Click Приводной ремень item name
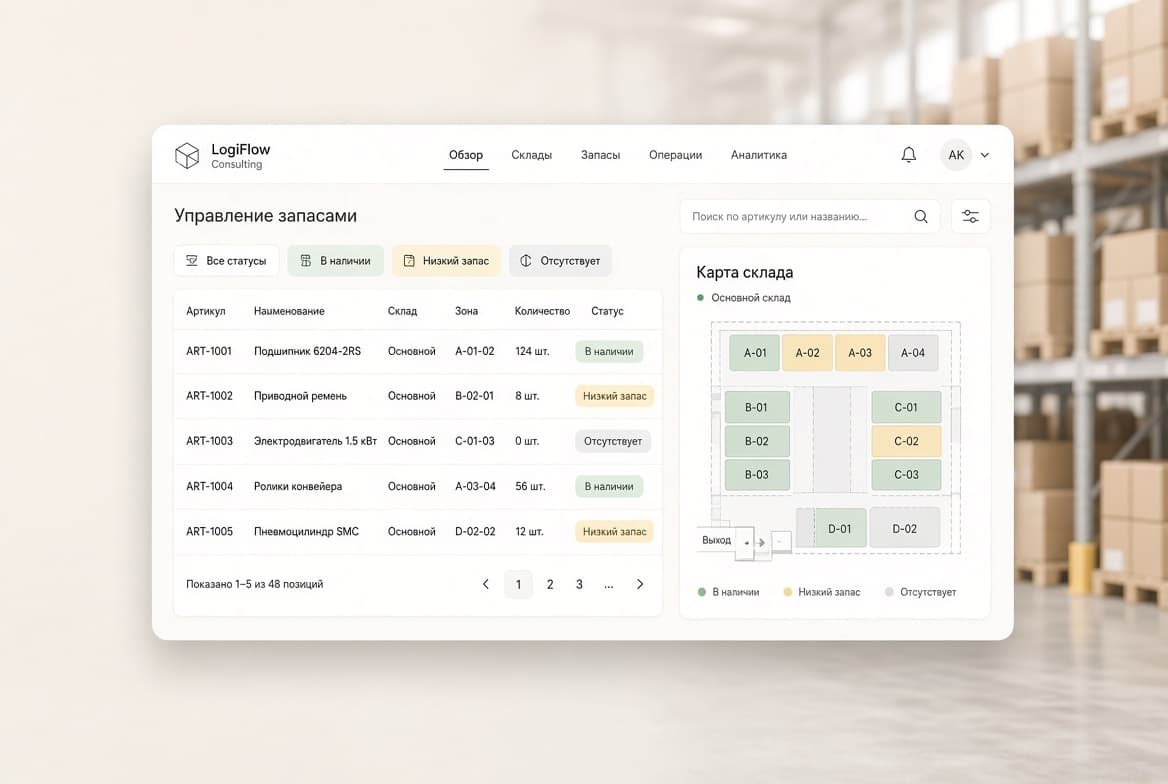 pos(300,396)
